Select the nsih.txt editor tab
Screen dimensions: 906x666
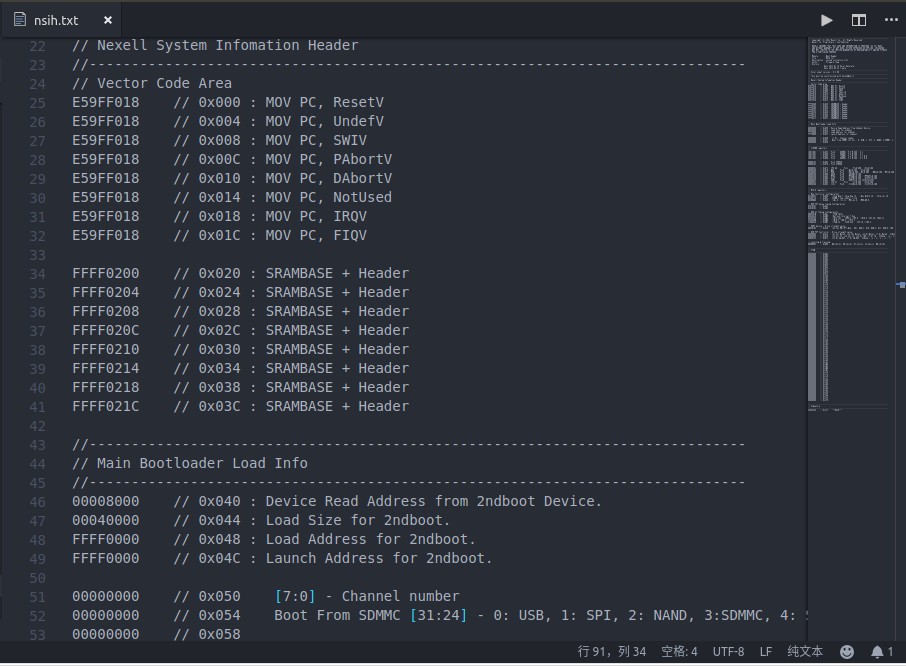61,20
